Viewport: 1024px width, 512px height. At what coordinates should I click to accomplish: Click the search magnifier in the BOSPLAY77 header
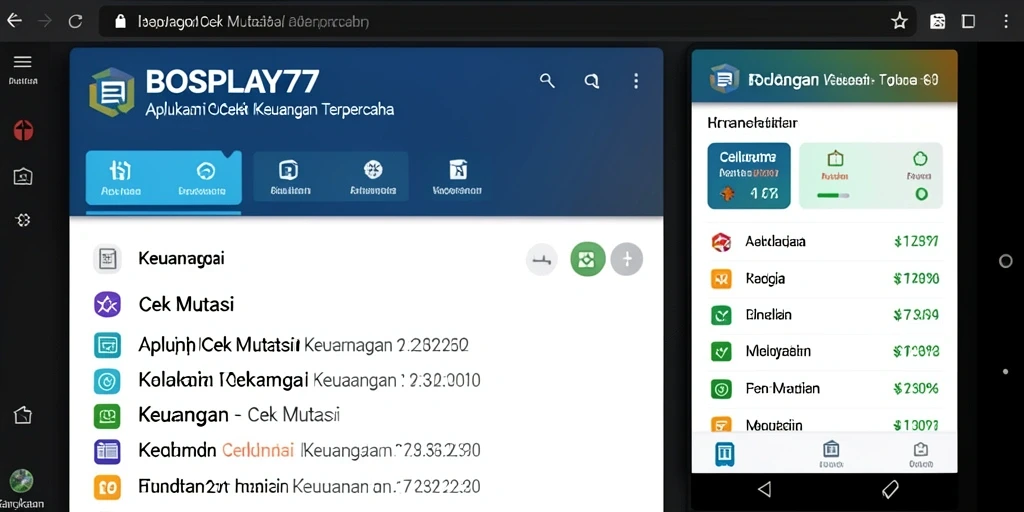pos(547,81)
